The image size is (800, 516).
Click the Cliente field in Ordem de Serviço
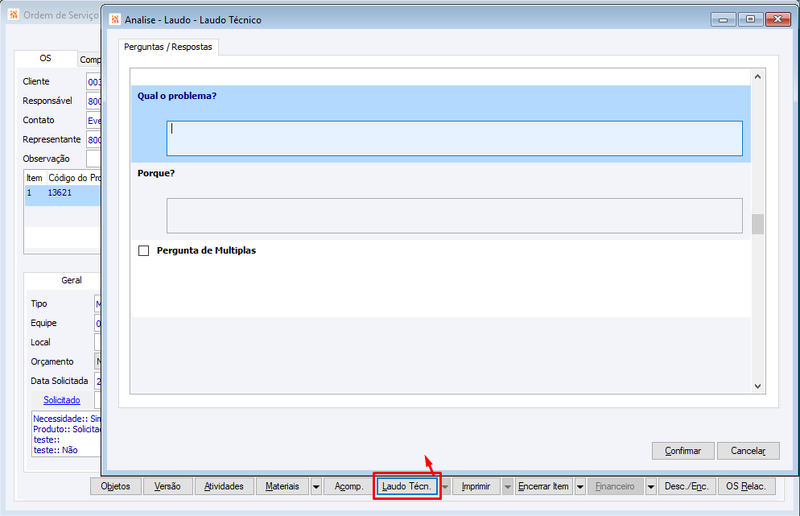click(94, 82)
